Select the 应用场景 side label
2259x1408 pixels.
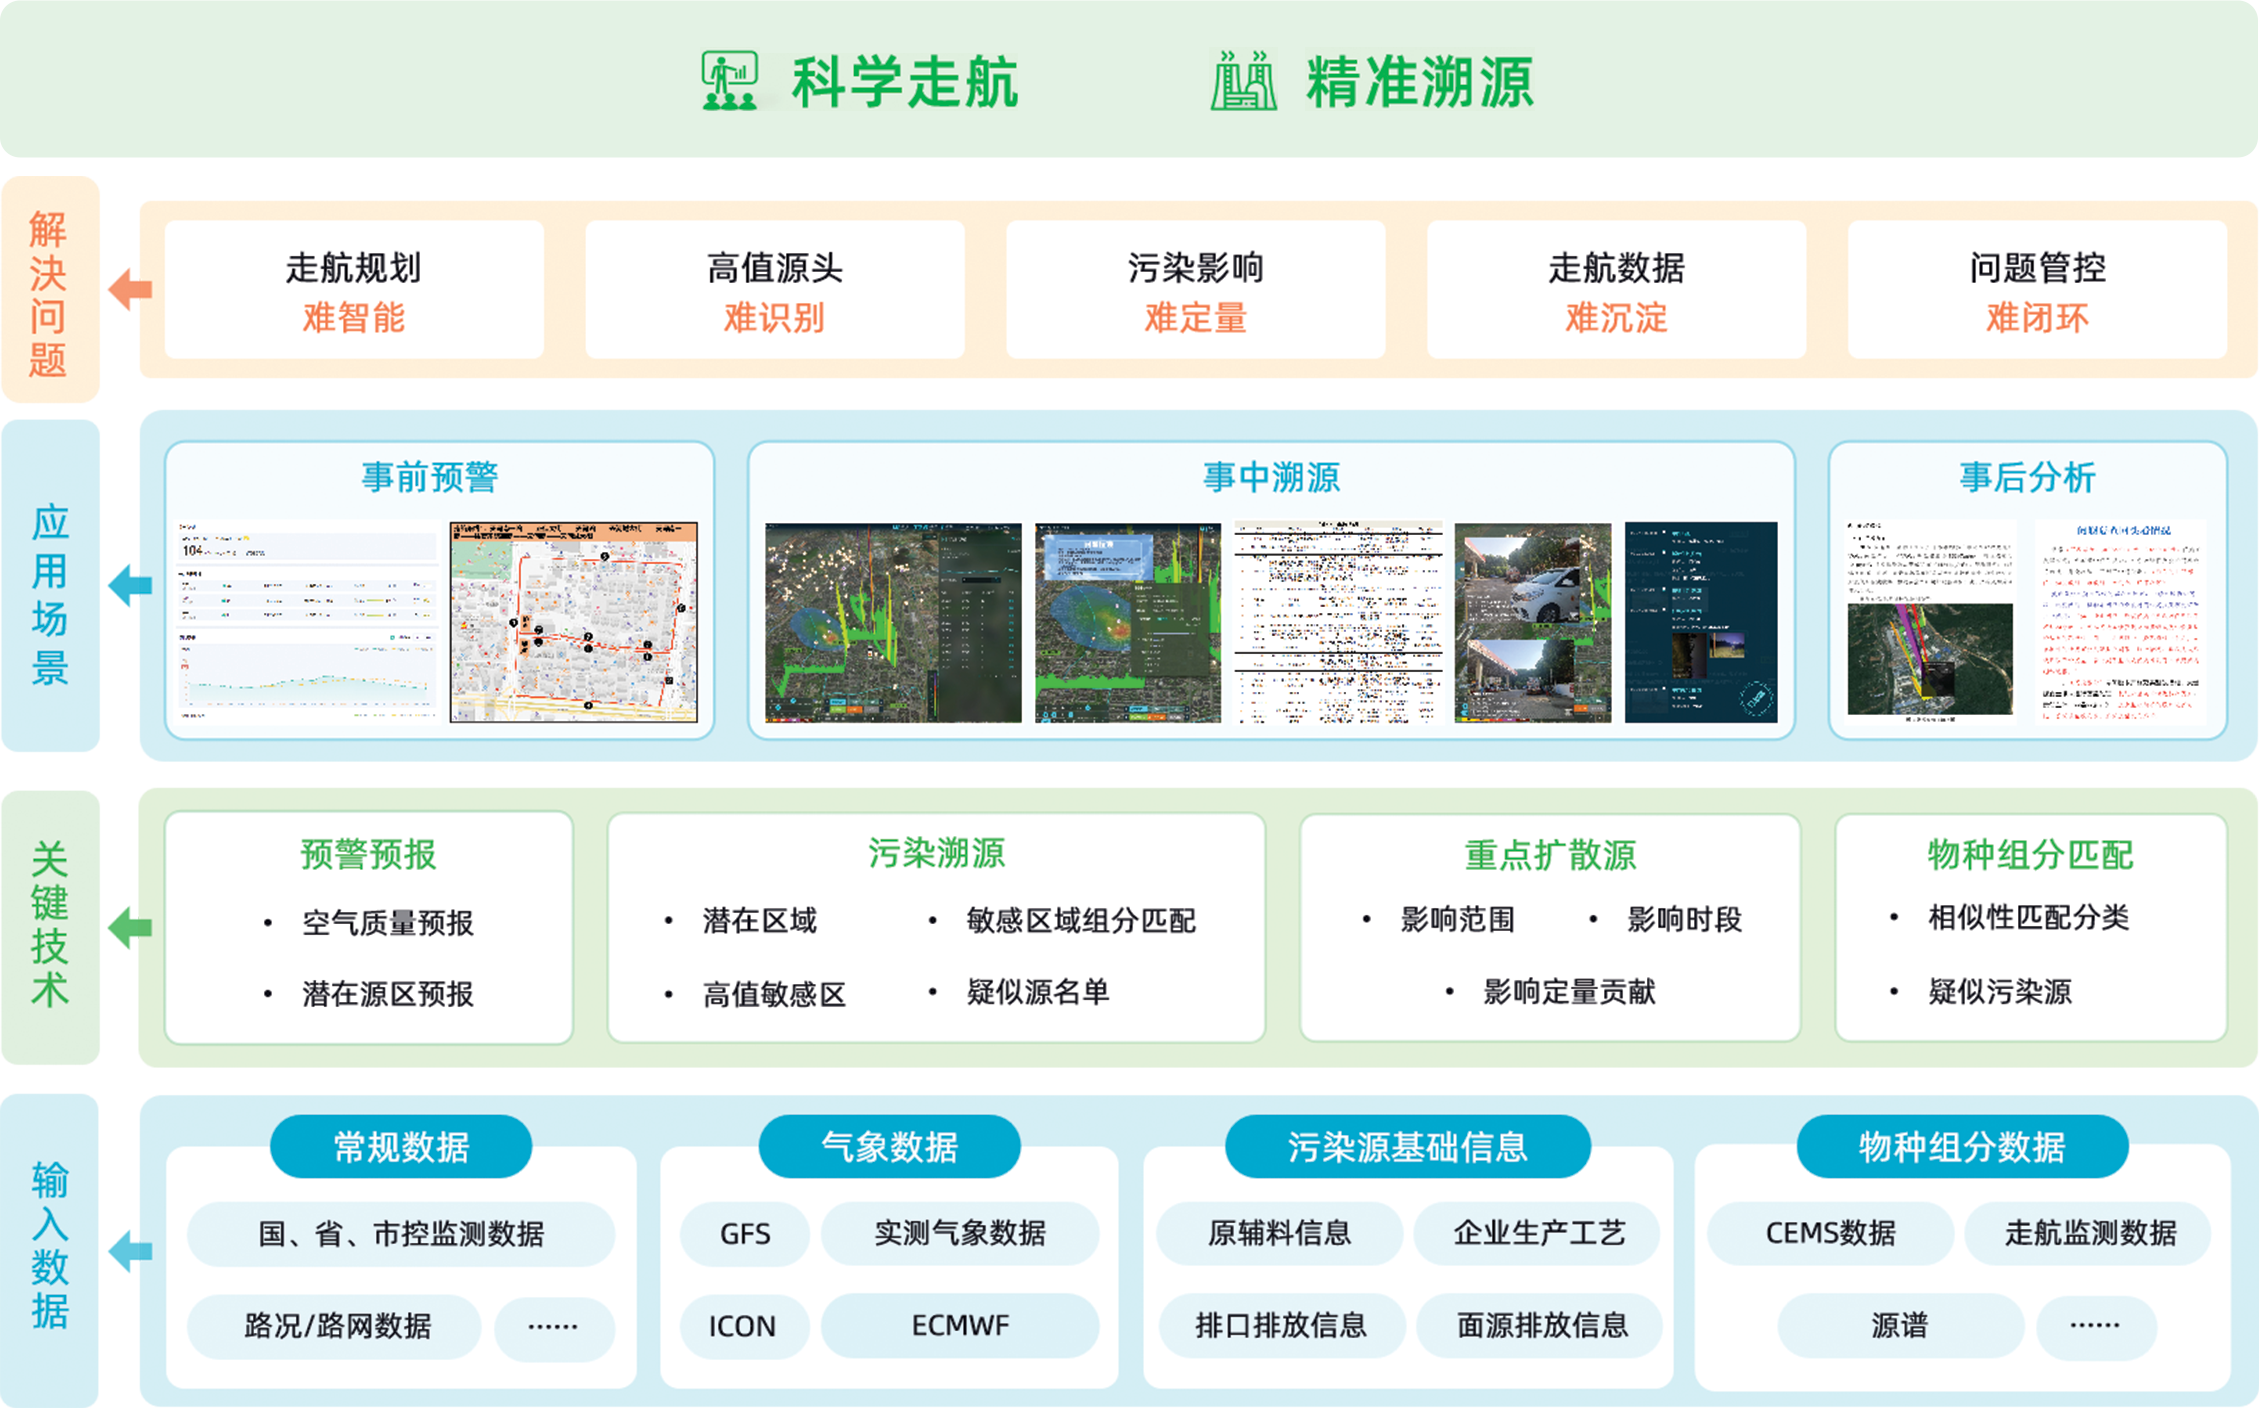pyautogui.click(x=50, y=585)
